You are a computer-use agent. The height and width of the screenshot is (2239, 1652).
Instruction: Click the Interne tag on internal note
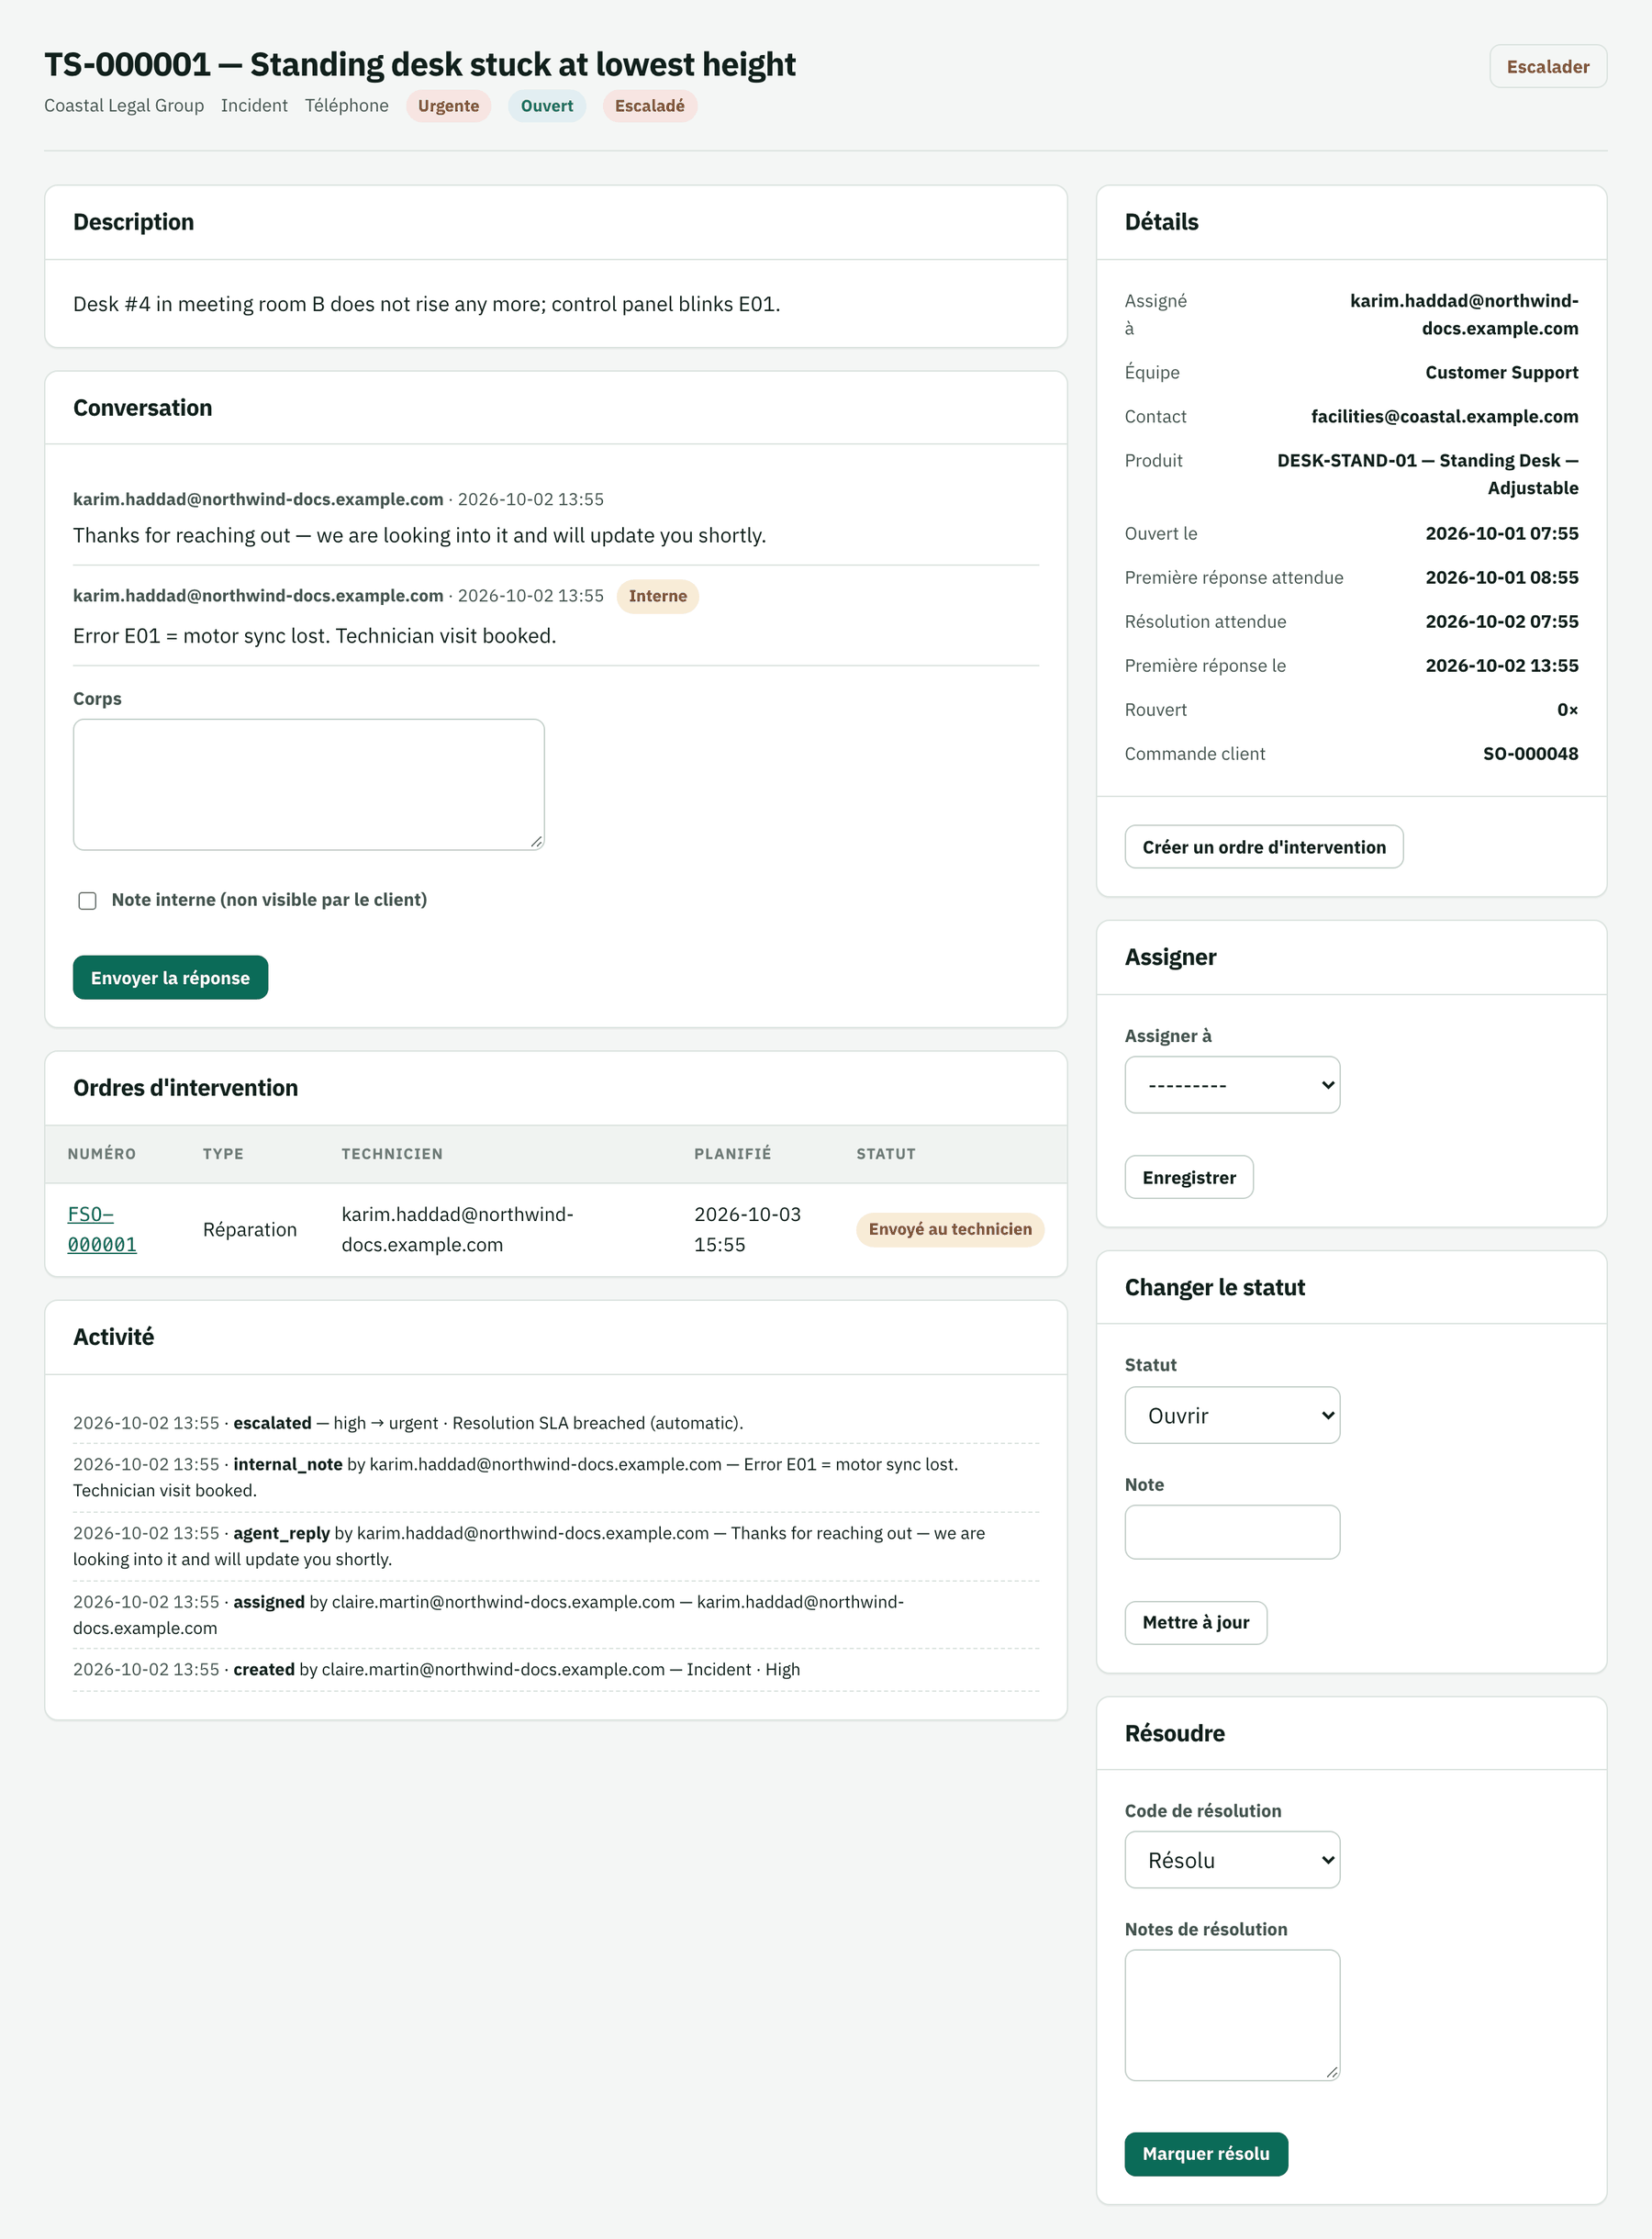pos(657,596)
